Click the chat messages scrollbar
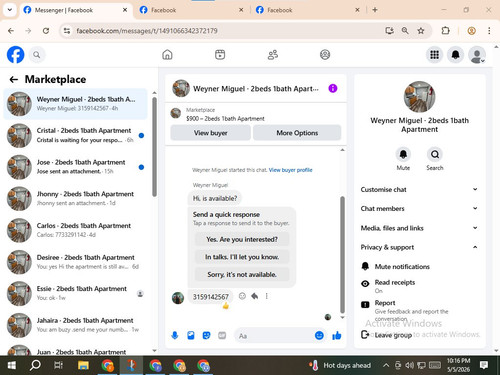The image size is (500, 375). click(x=342, y=255)
